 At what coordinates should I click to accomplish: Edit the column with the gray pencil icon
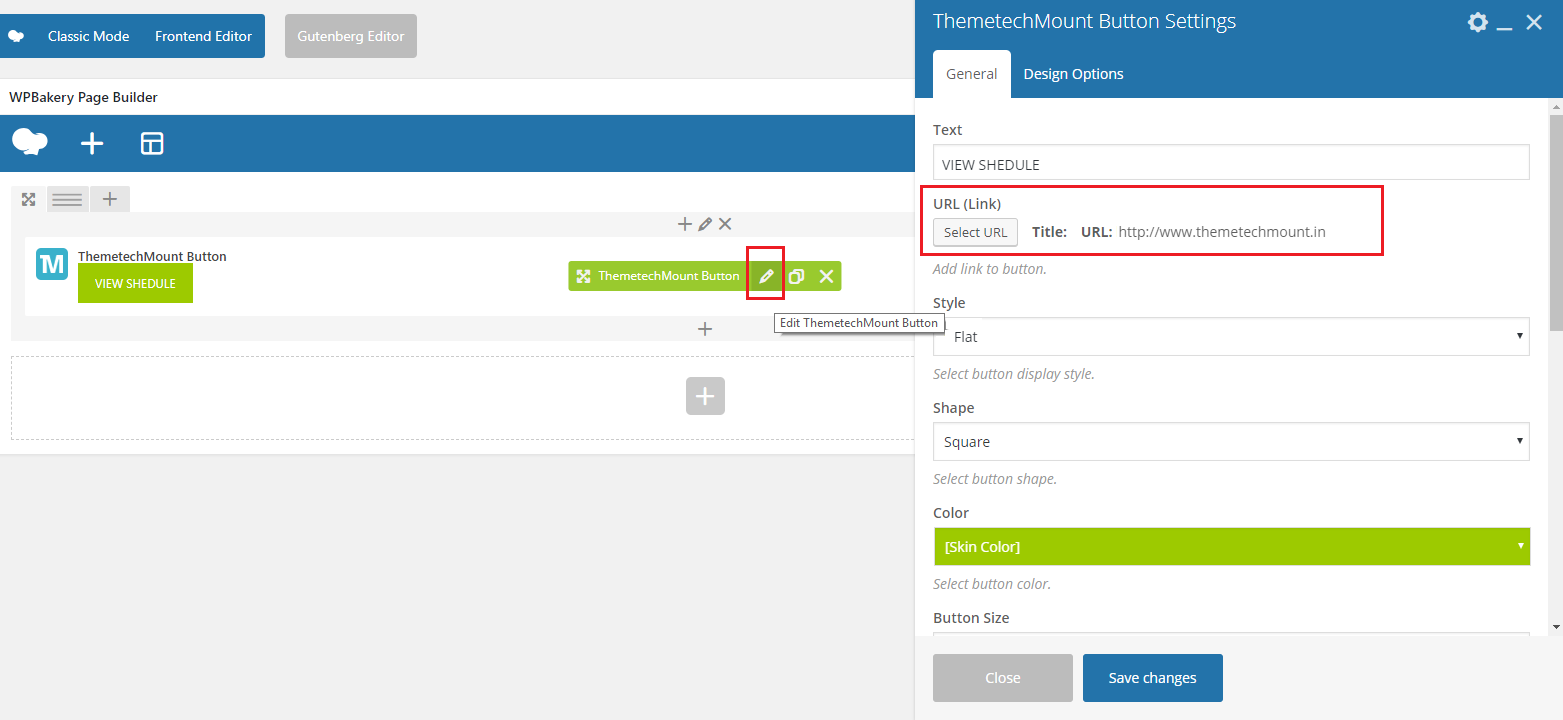pos(705,224)
